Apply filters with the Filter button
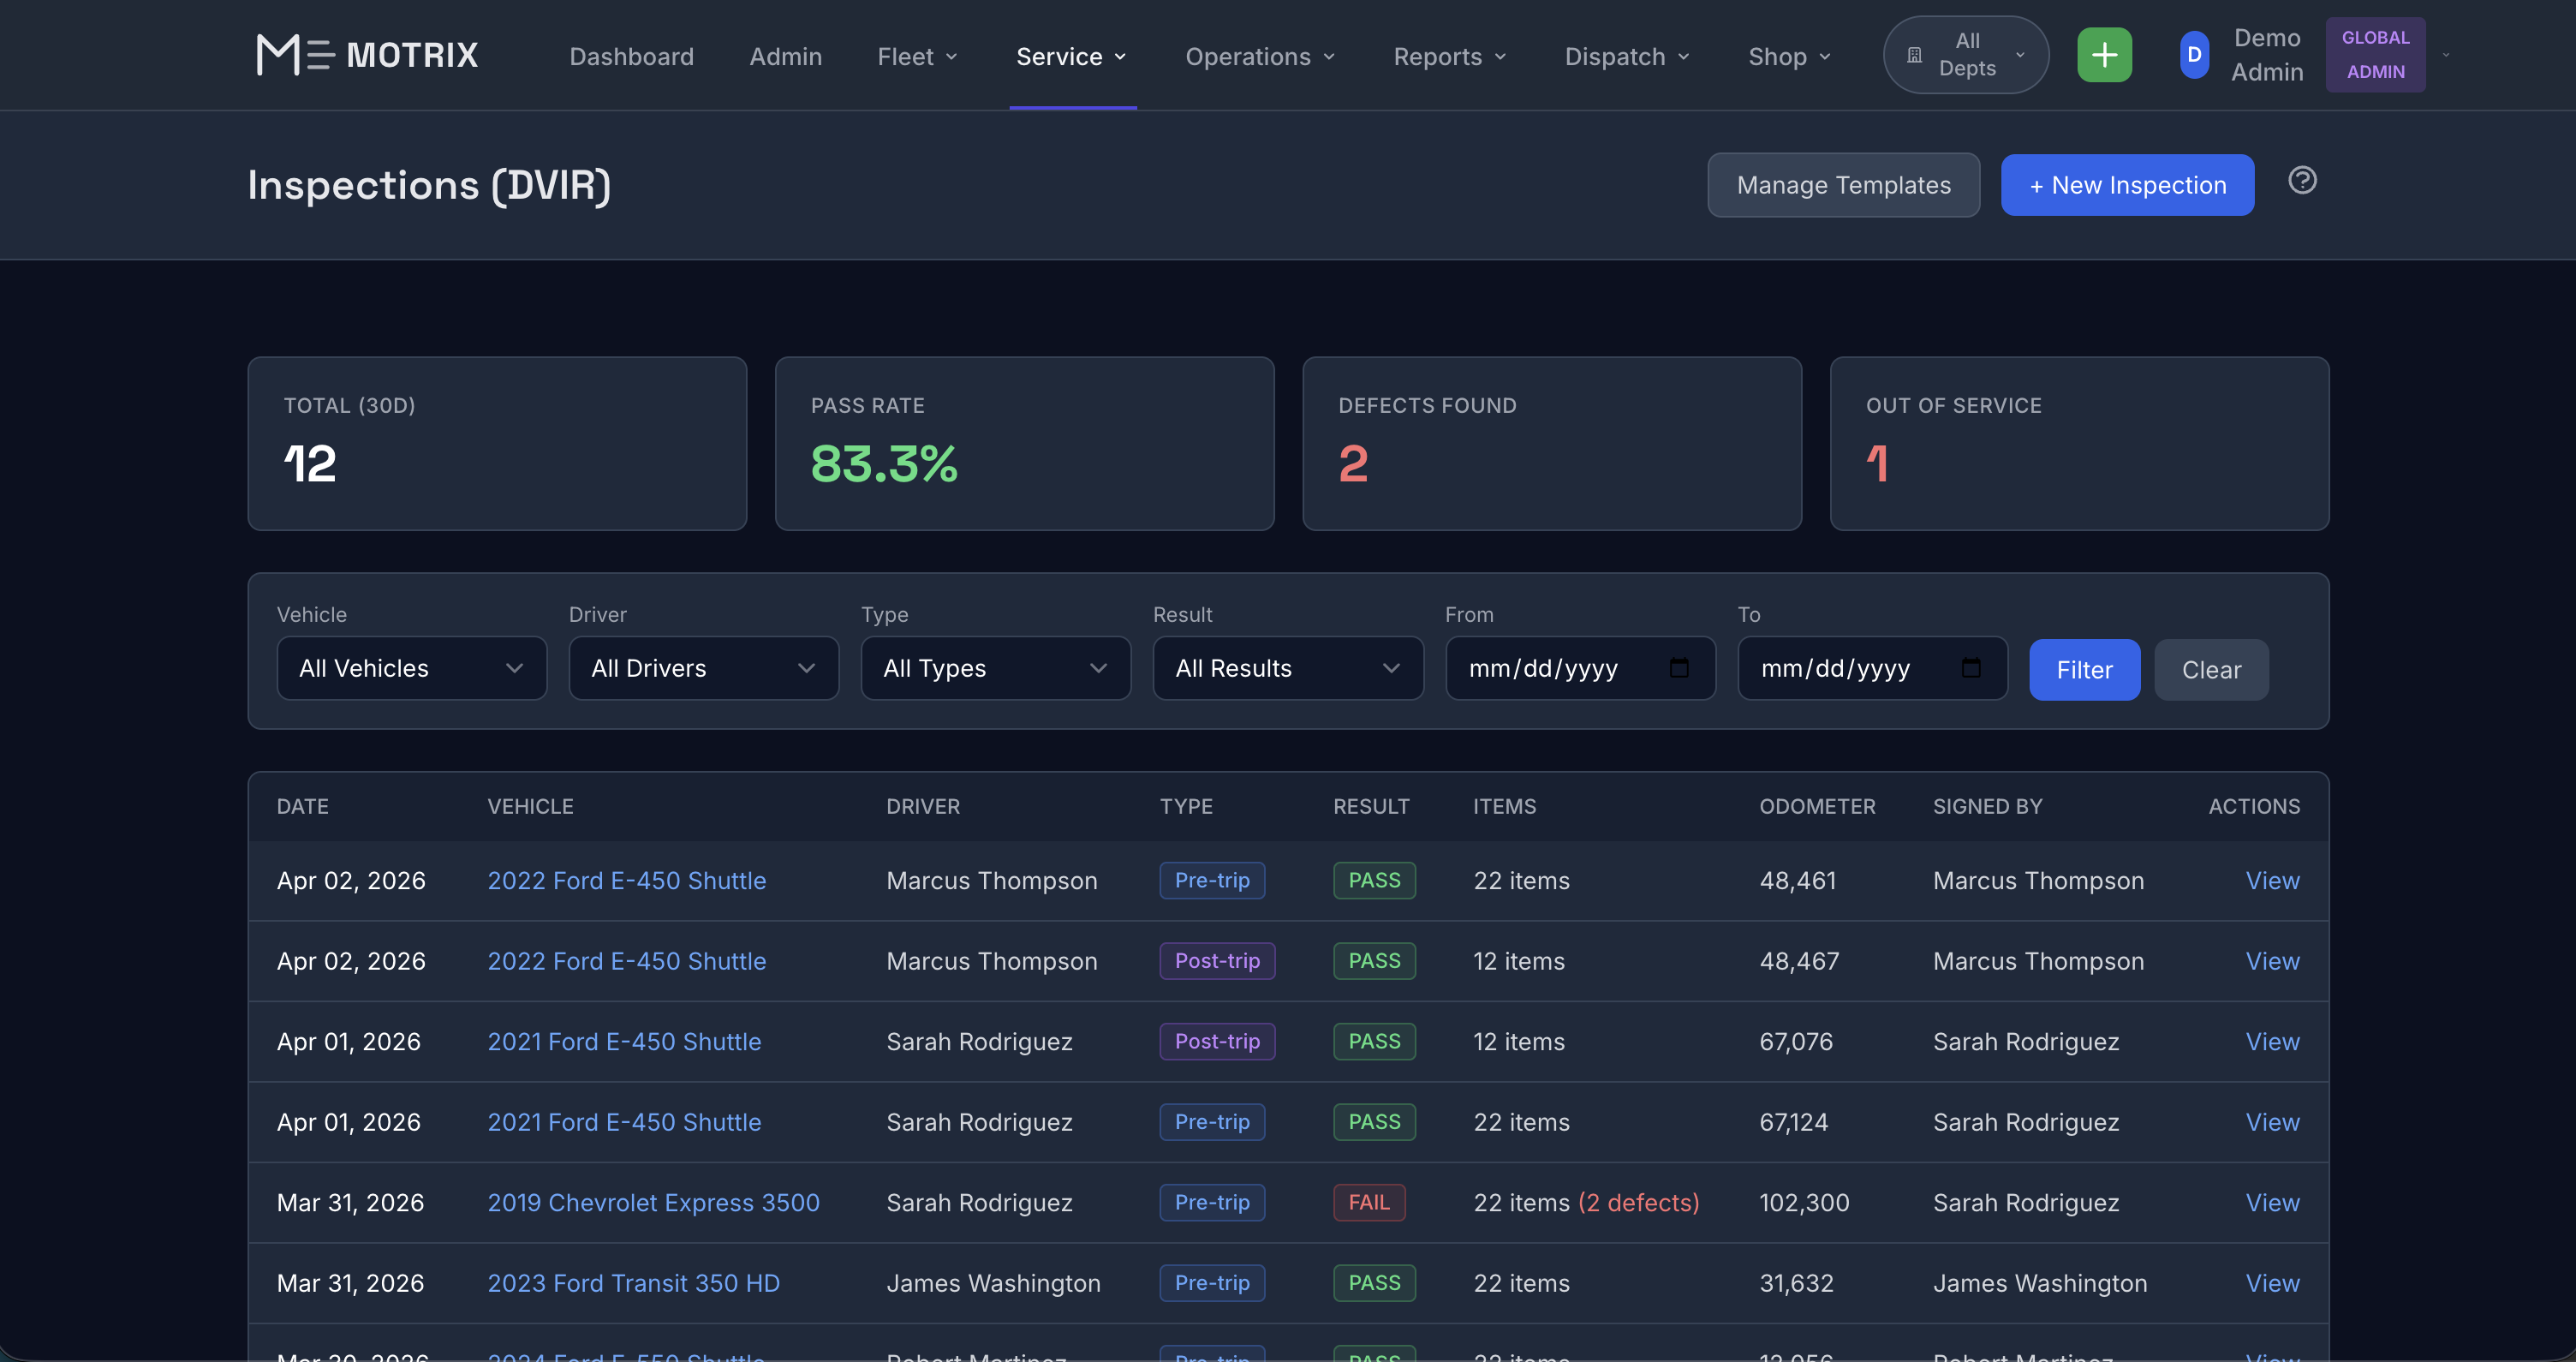The height and width of the screenshot is (1362, 2576). click(x=2084, y=670)
